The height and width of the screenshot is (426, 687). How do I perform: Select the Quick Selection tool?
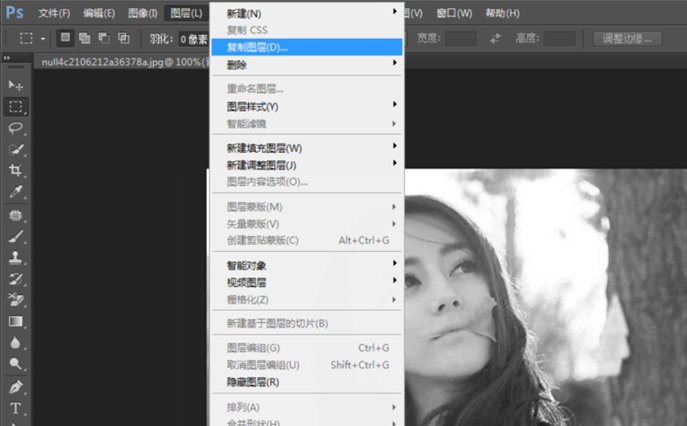(16, 149)
